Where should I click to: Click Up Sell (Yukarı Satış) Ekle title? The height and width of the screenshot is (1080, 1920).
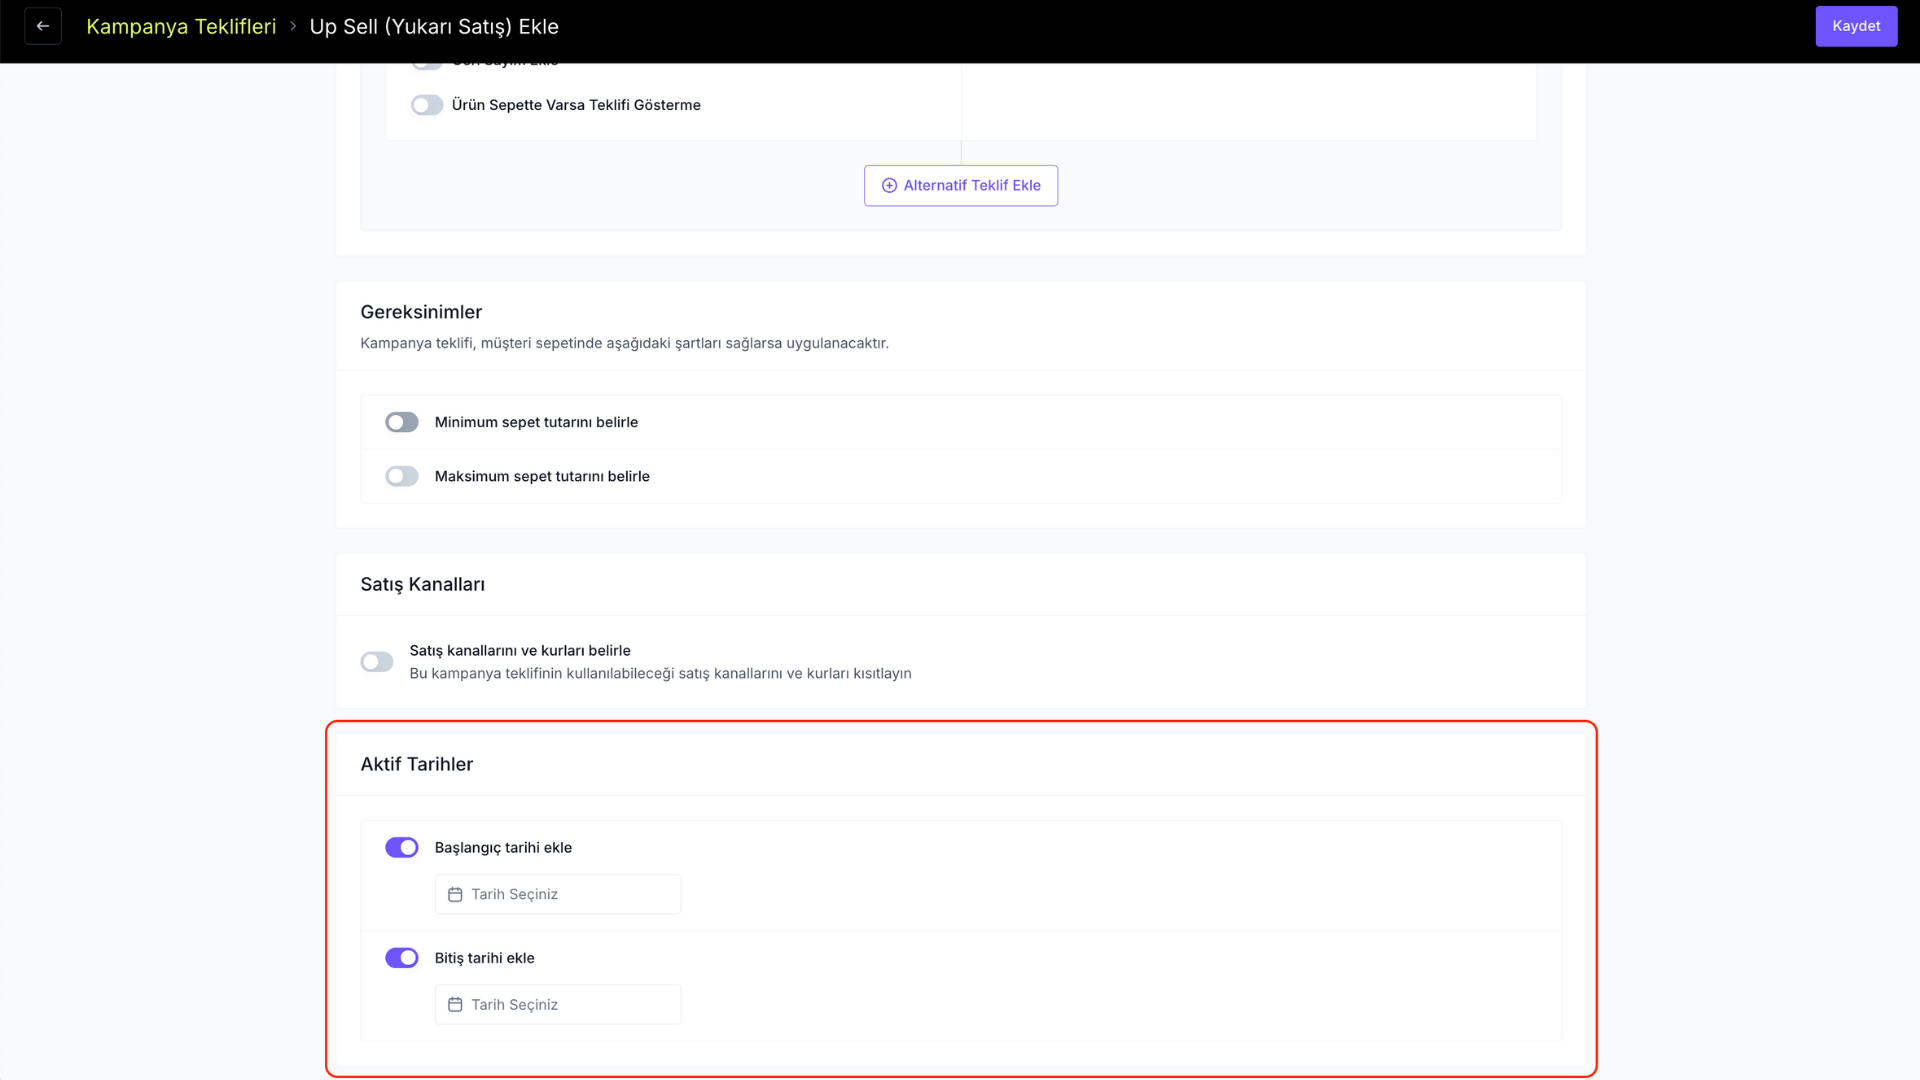(x=434, y=27)
